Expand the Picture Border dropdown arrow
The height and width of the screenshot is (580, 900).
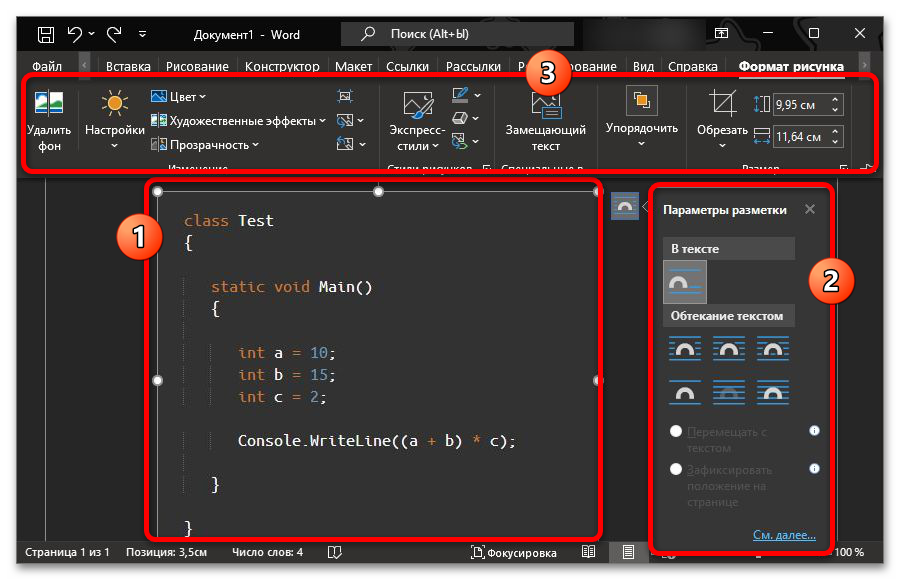(x=478, y=95)
